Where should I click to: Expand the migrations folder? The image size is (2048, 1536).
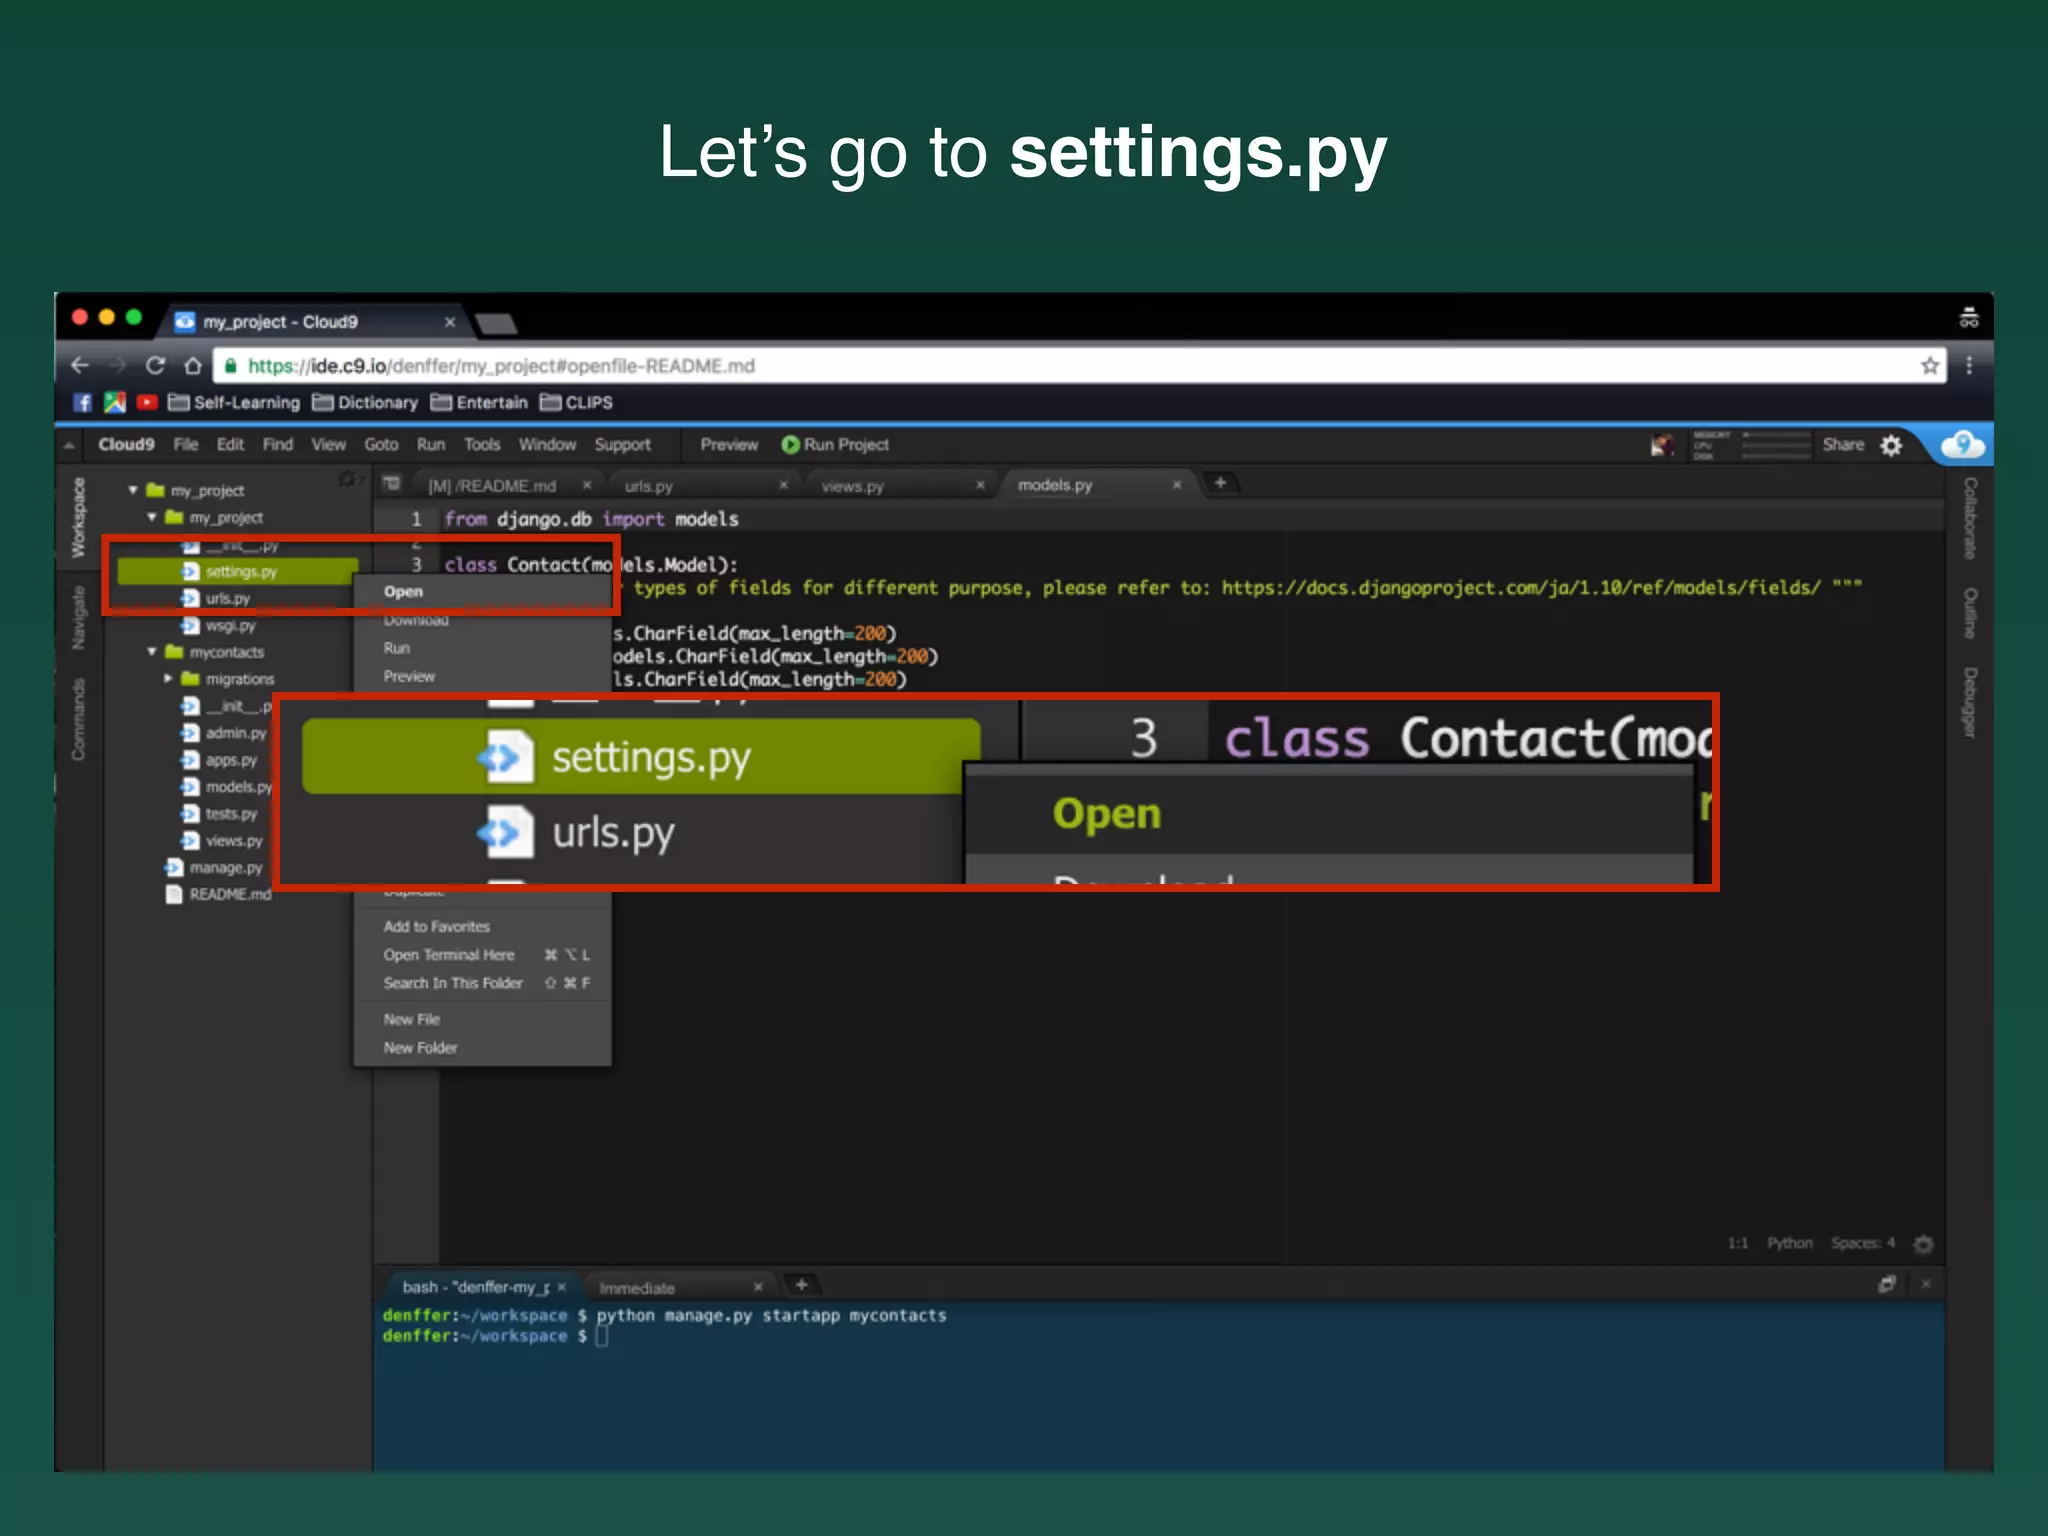tap(168, 679)
